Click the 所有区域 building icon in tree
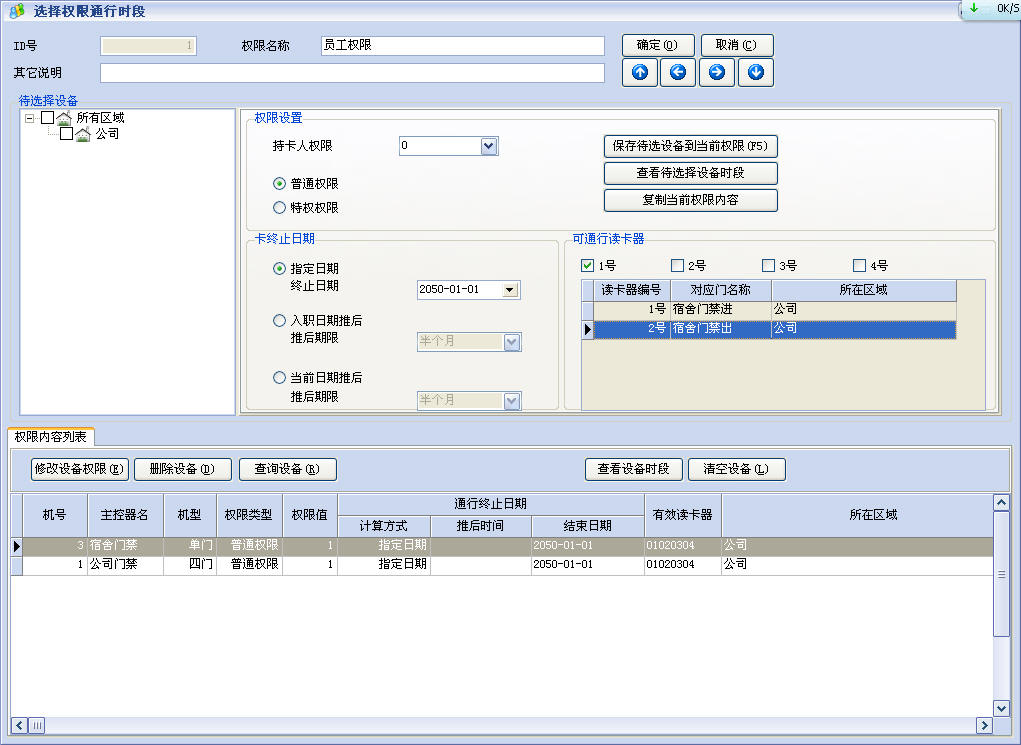This screenshot has height=745, width=1021. click(63, 118)
